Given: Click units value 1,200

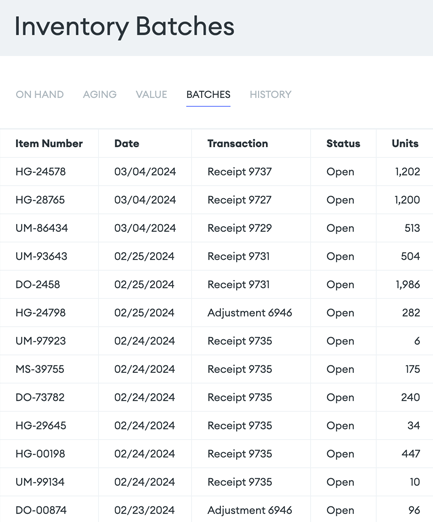Looking at the screenshot, I should 407,200.
